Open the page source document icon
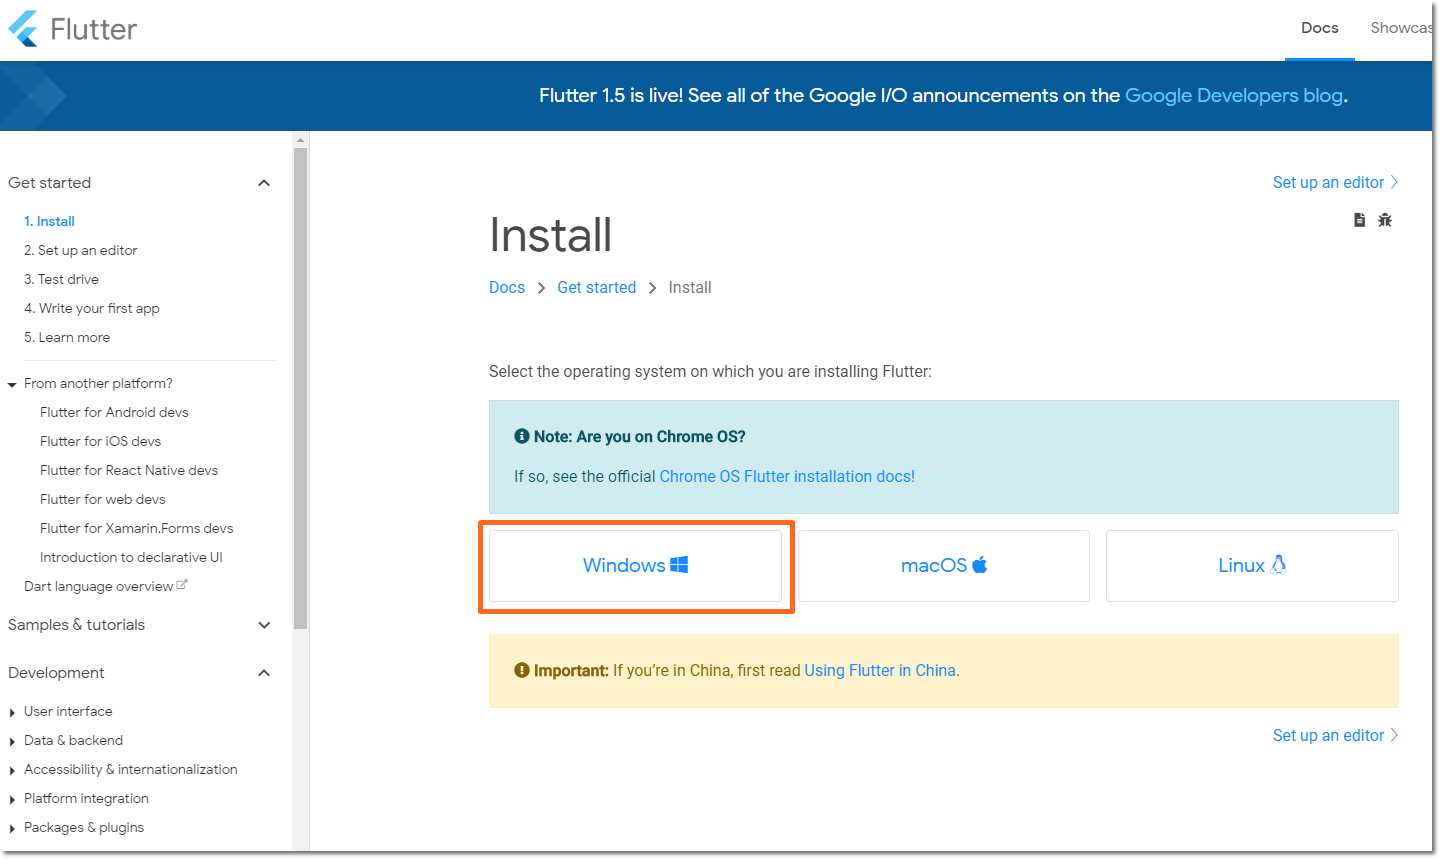Image resolution: width=1440 pixels, height=859 pixels. pyautogui.click(x=1359, y=220)
